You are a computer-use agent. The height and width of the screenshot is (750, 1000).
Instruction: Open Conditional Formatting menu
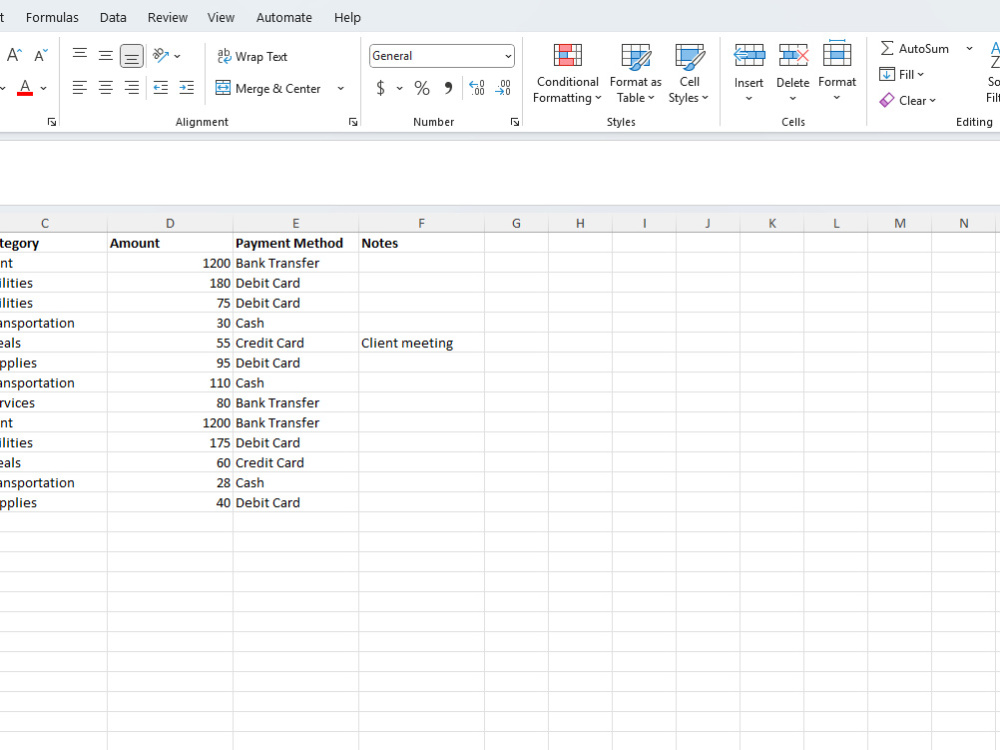[x=567, y=73]
